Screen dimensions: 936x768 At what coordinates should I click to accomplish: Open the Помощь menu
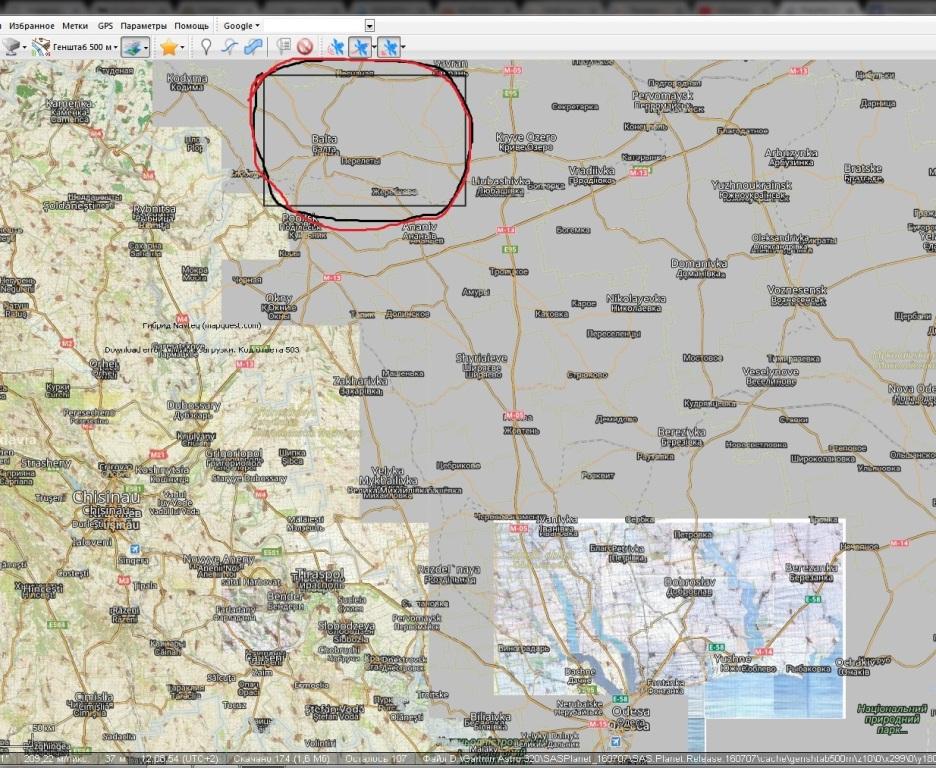191,25
